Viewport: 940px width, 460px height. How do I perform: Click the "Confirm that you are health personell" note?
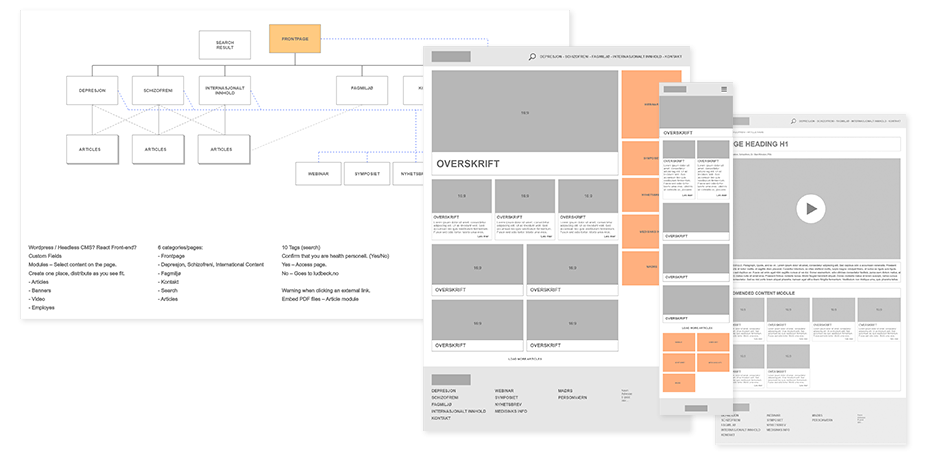tap(335, 256)
